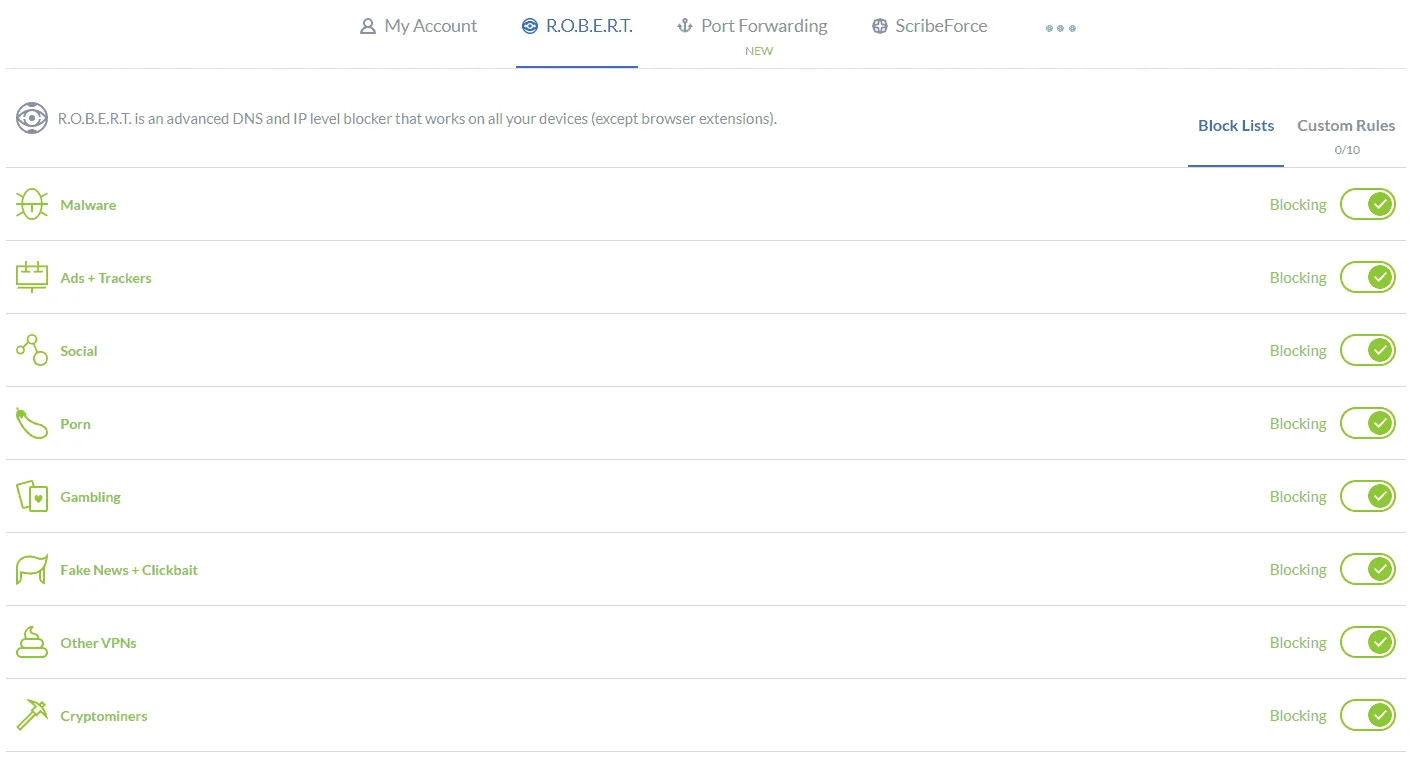The image size is (1417, 769).
Task: Open the three-dots more menu
Action: coord(1061,28)
